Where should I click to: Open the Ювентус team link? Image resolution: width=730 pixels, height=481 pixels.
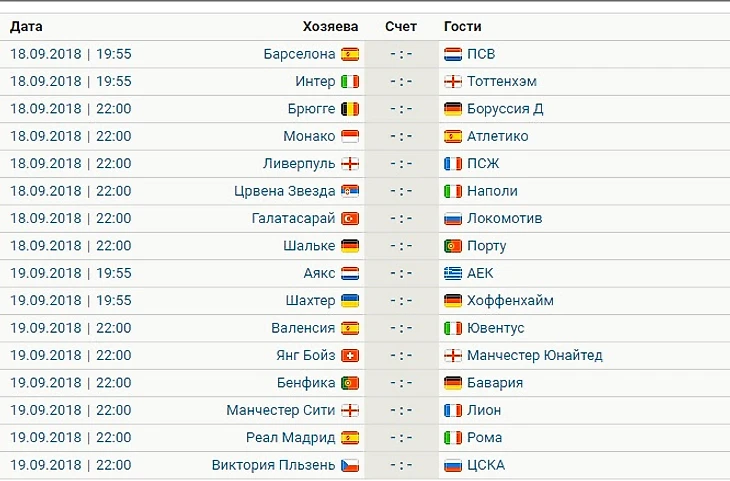point(495,328)
